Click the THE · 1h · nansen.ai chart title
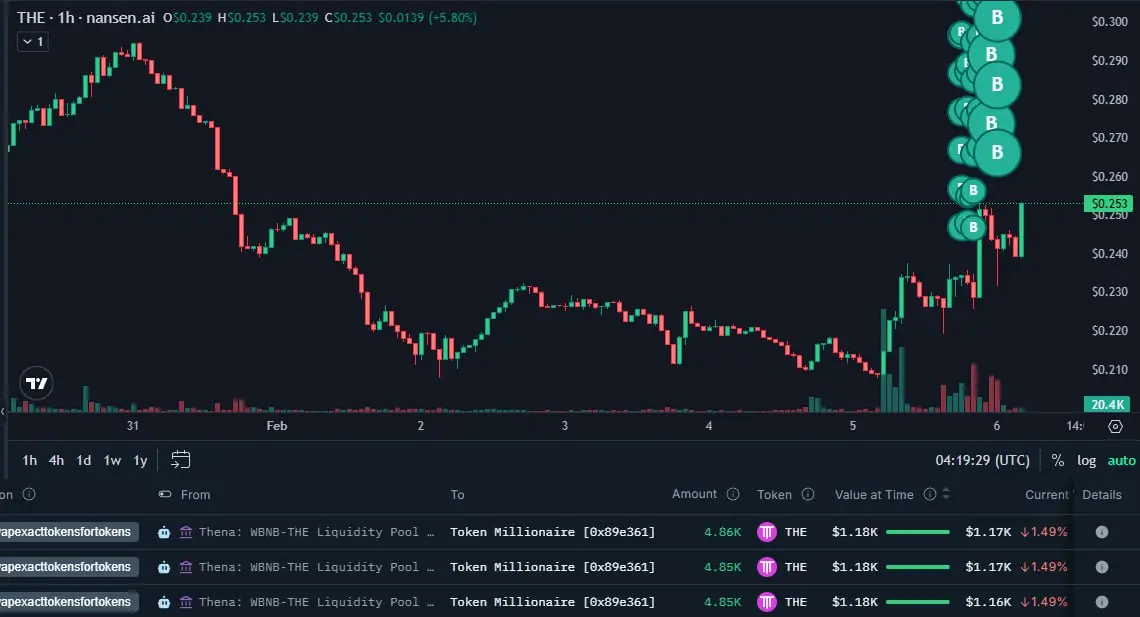 point(86,17)
